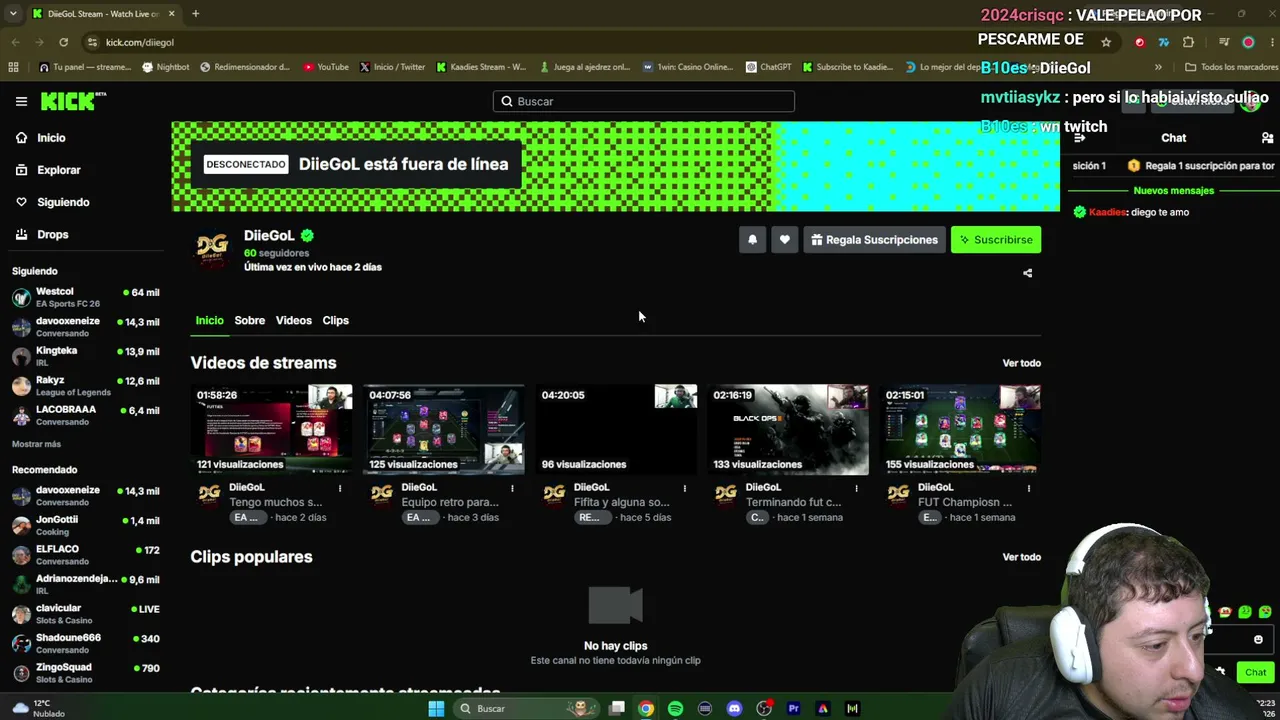This screenshot has height=720, width=1280.
Task: Click the green Suscribirse button
Action: pos(996,240)
